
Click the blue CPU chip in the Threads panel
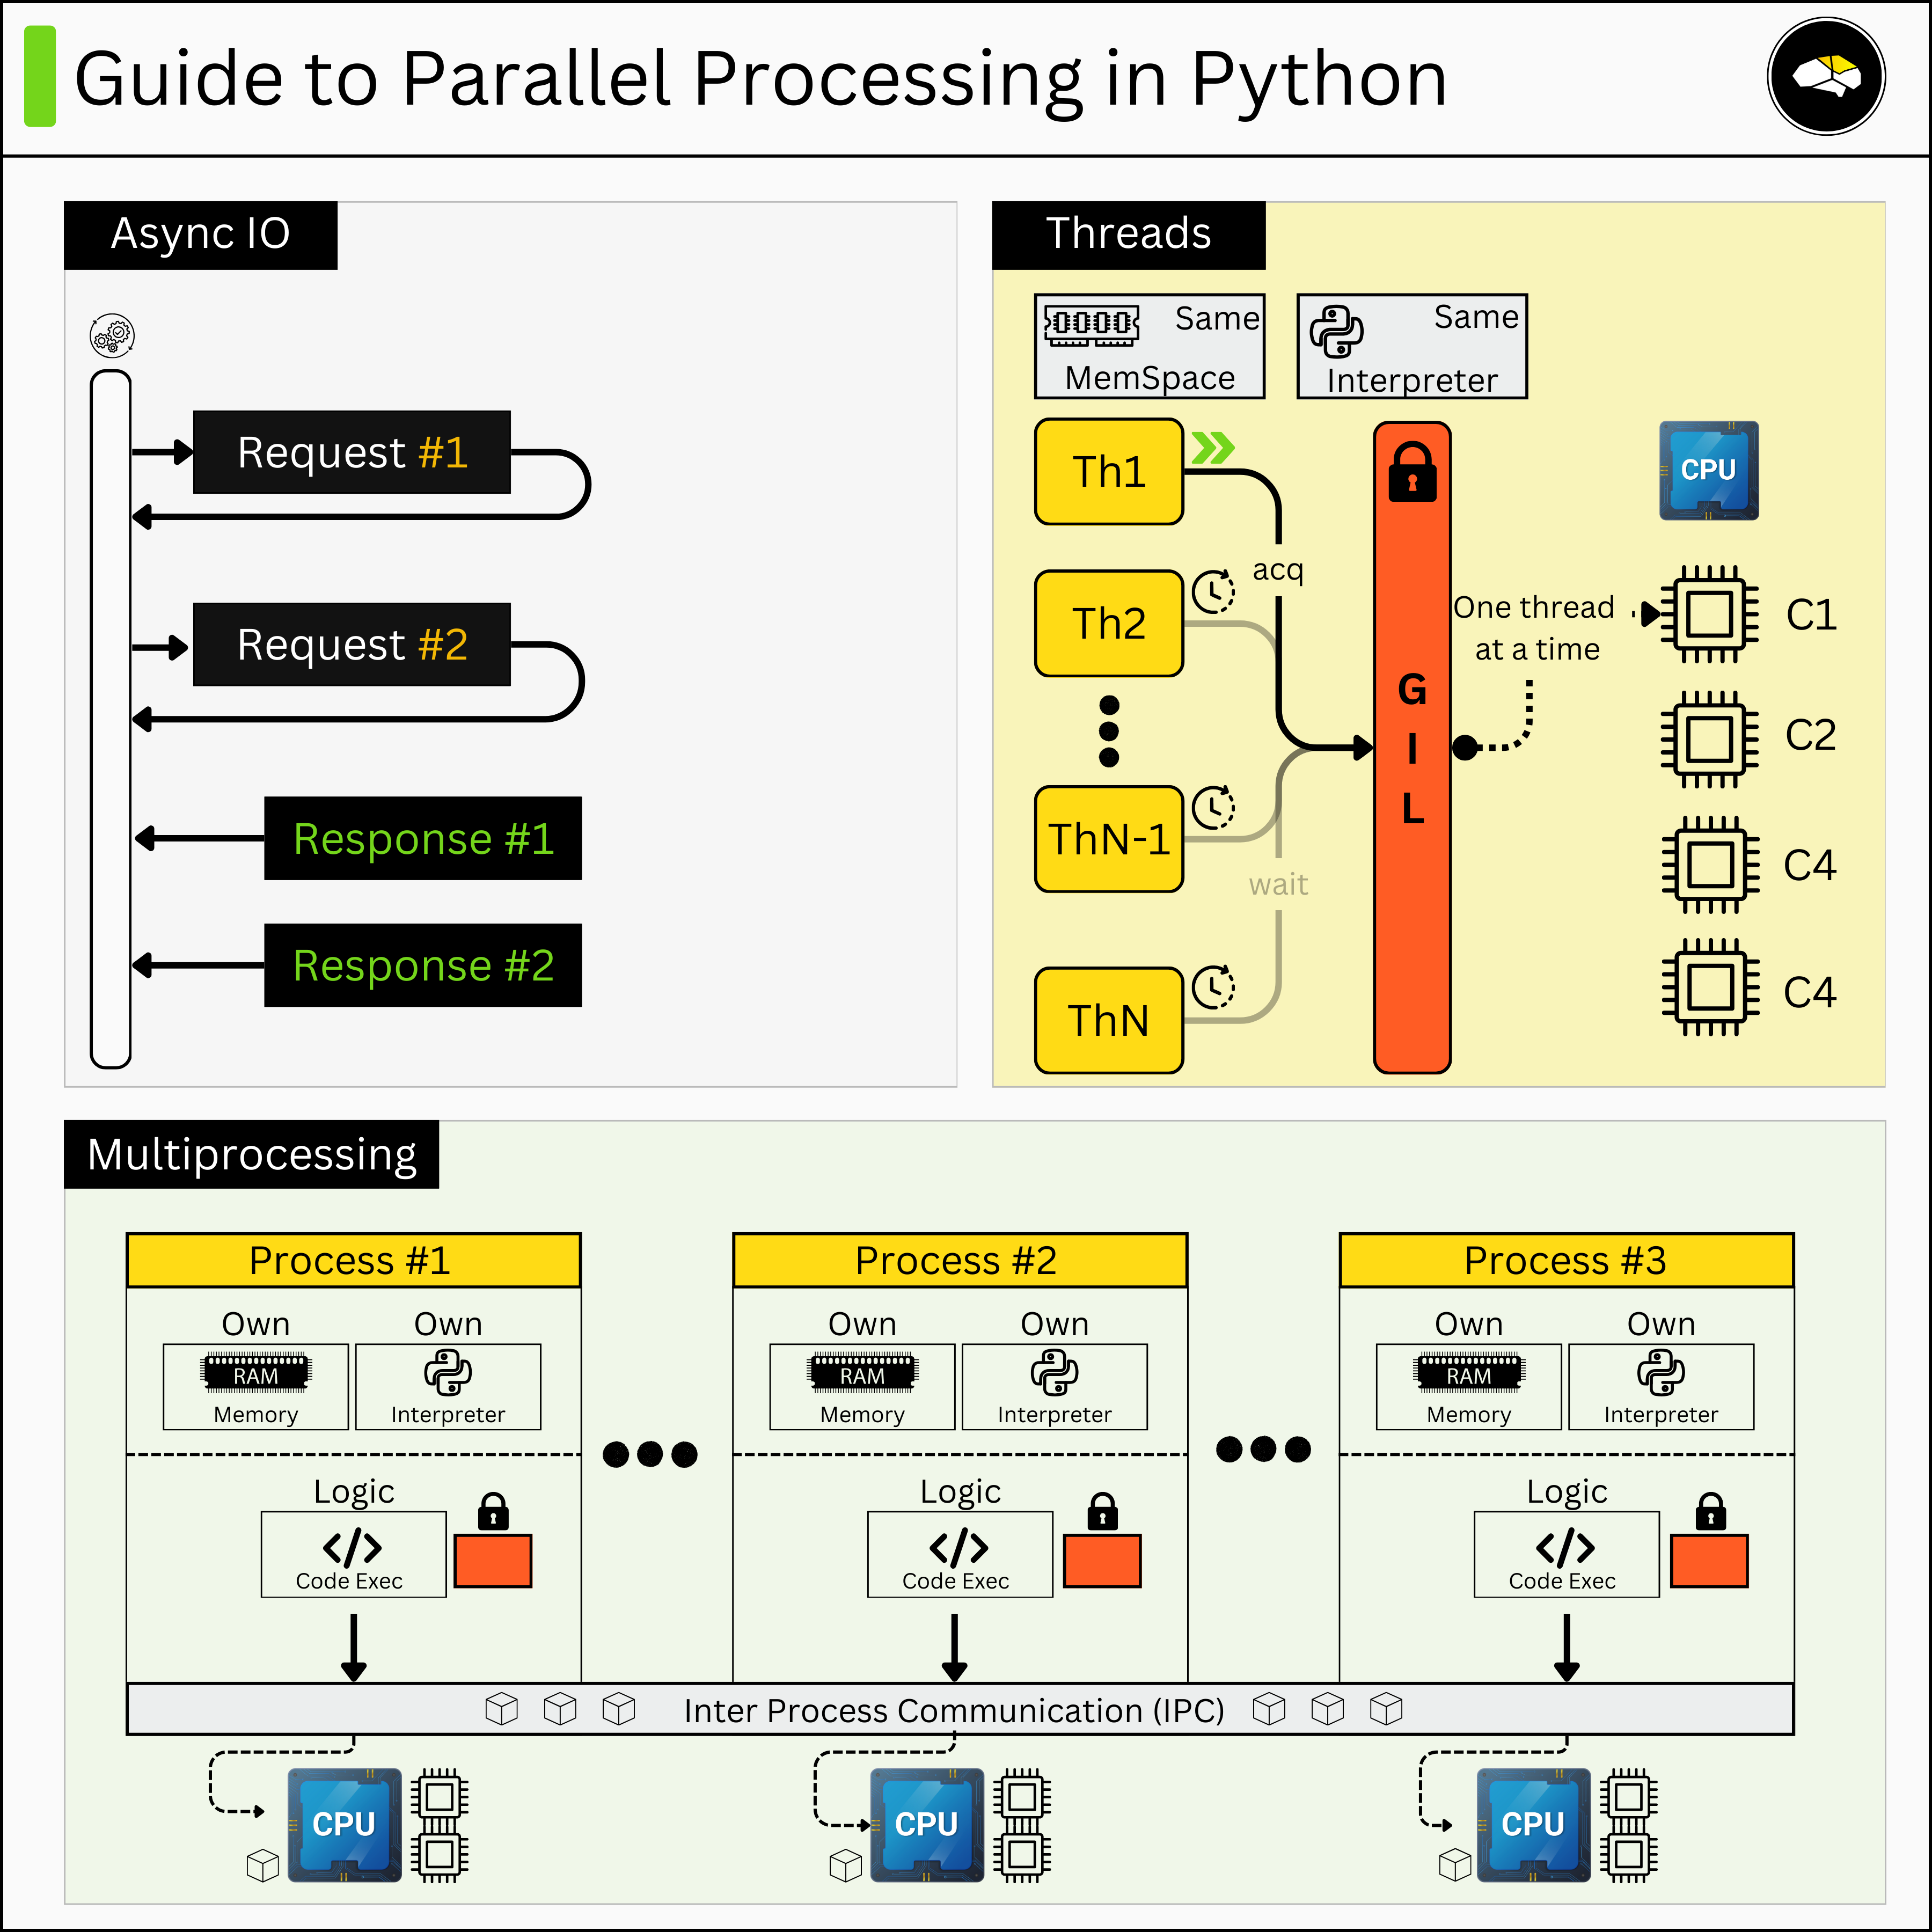1708,470
